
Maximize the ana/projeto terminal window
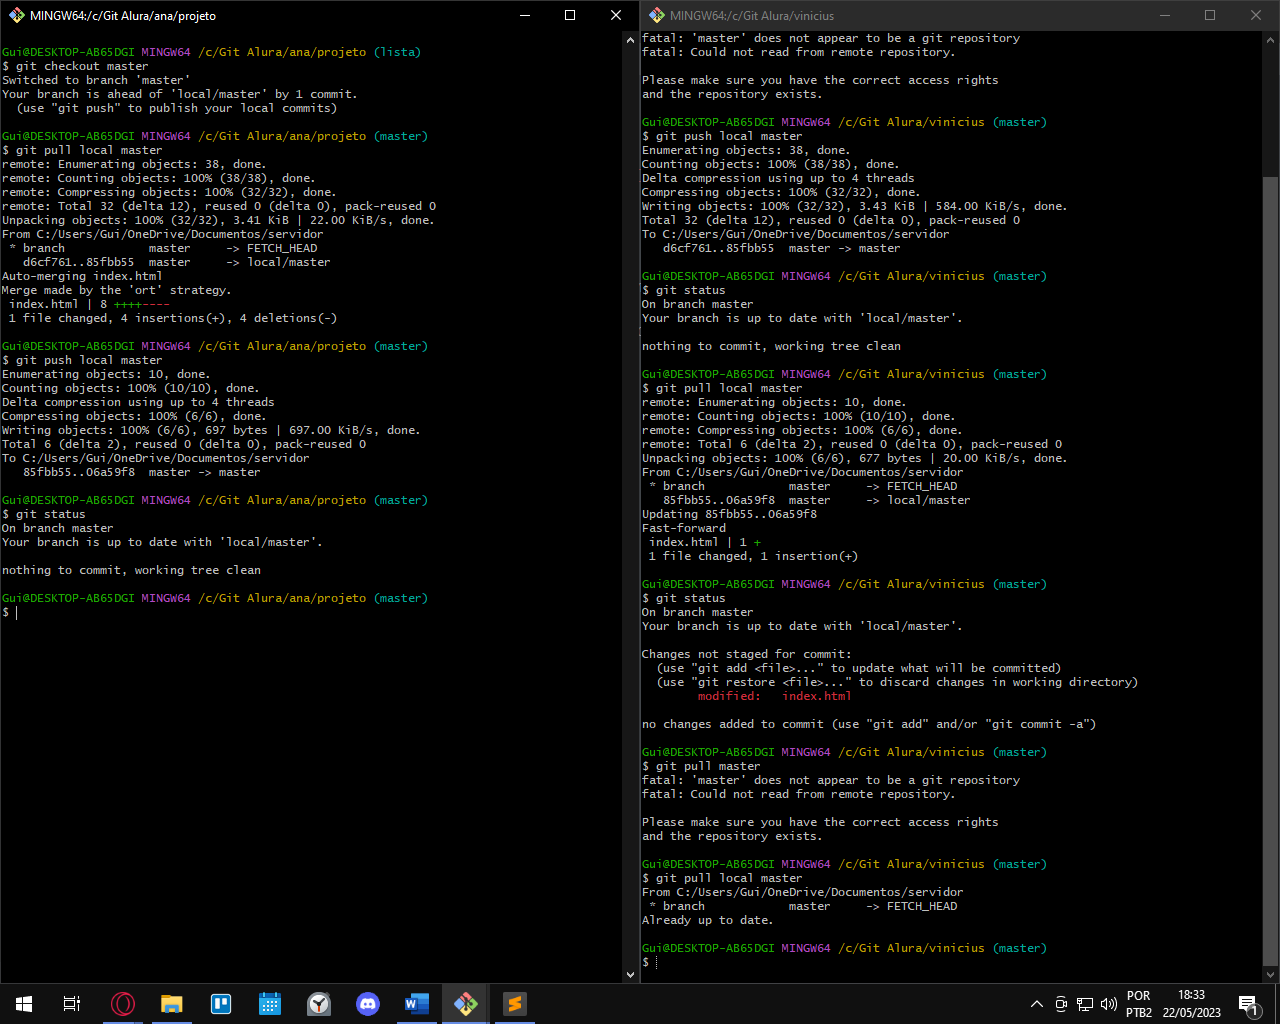pyautogui.click(x=570, y=15)
